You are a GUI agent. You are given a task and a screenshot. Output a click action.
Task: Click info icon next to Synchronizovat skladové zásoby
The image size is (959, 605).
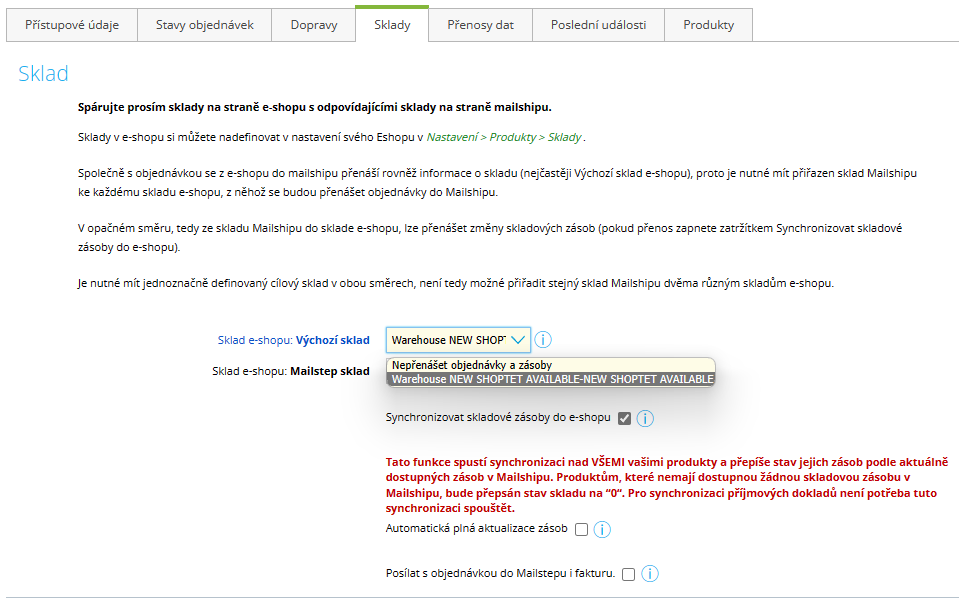pyautogui.click(x=645, y=418)
